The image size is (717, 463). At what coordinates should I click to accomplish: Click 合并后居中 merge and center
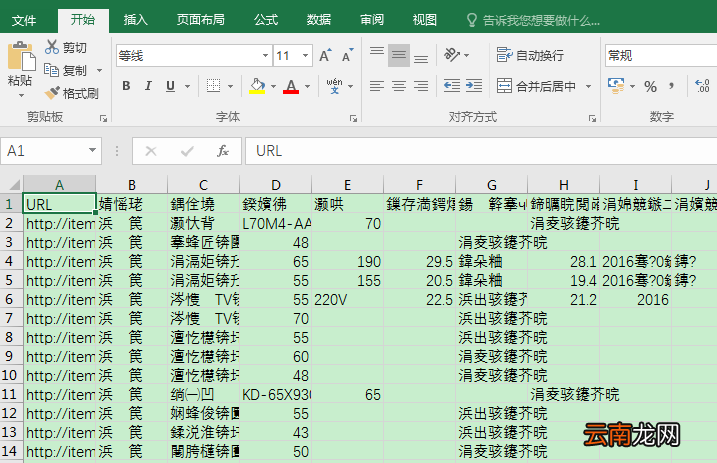coord(536,86)
